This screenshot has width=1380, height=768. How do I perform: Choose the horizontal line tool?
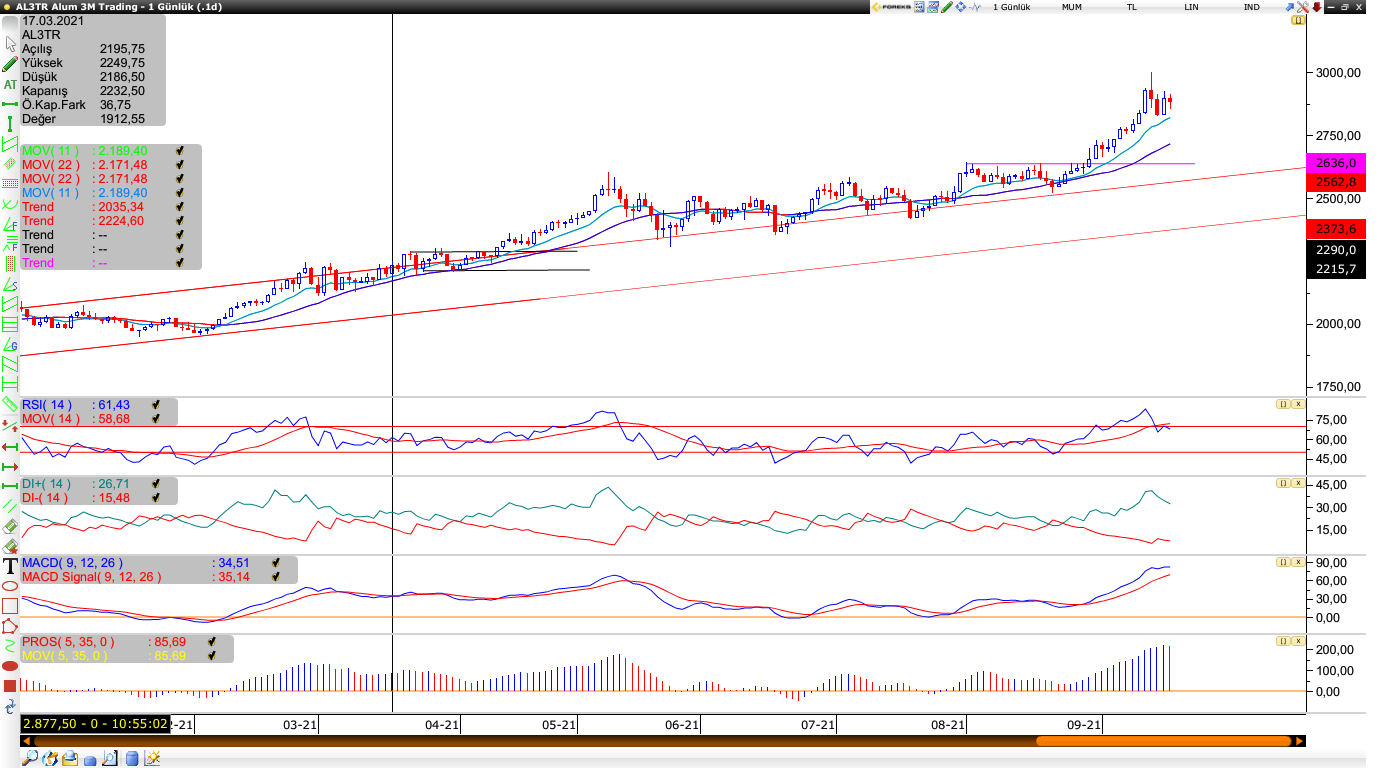click(x=10, y=103)
